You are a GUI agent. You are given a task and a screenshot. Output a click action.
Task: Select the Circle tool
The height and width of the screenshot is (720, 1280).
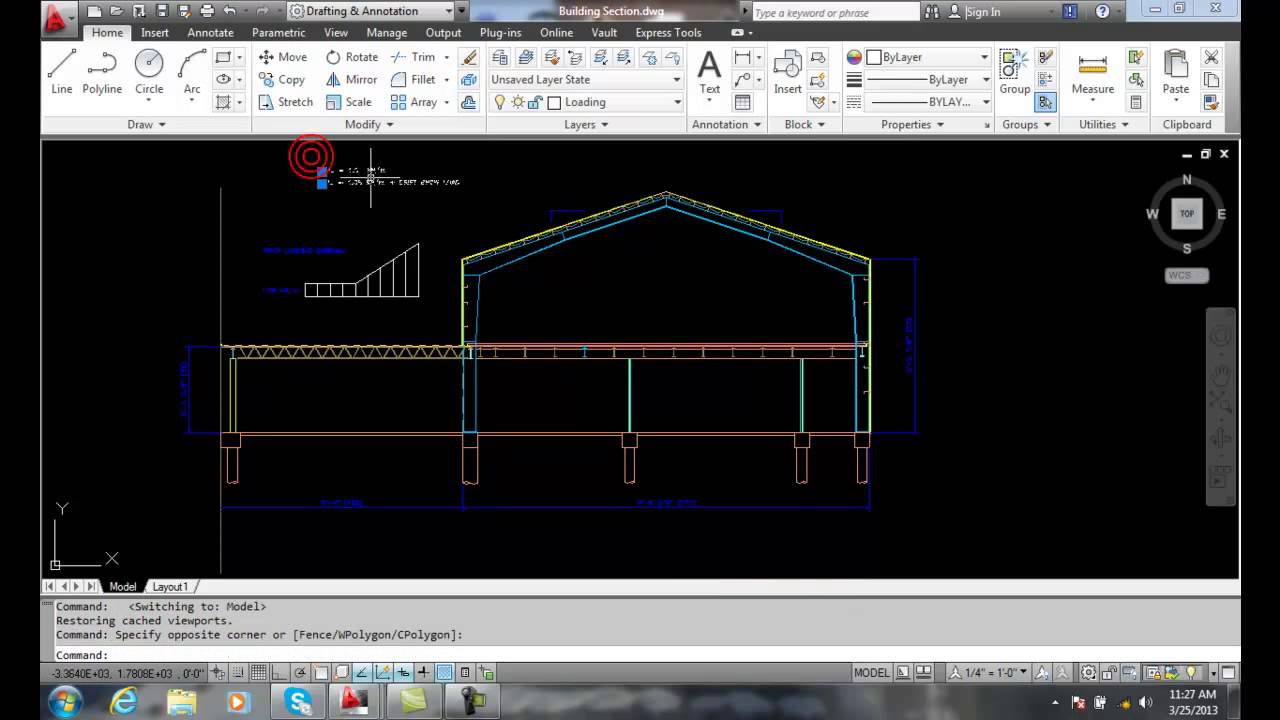tap(149, 73)
